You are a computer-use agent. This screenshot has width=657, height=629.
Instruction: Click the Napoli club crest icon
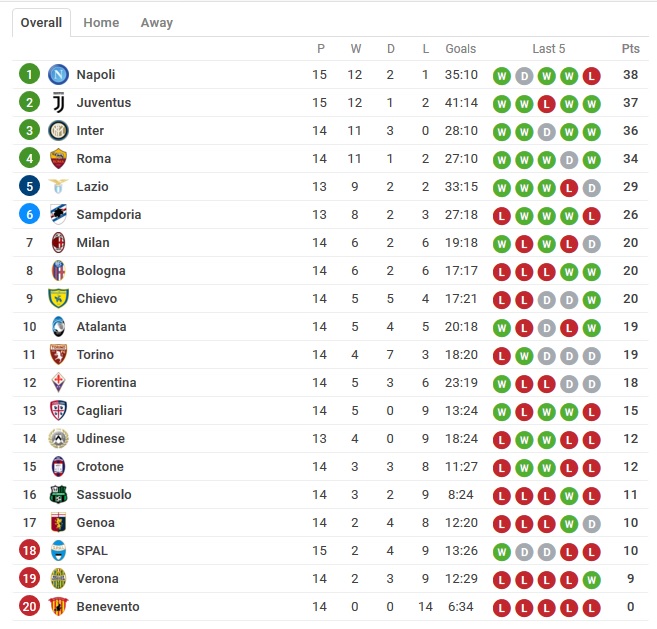coord(58,75)
